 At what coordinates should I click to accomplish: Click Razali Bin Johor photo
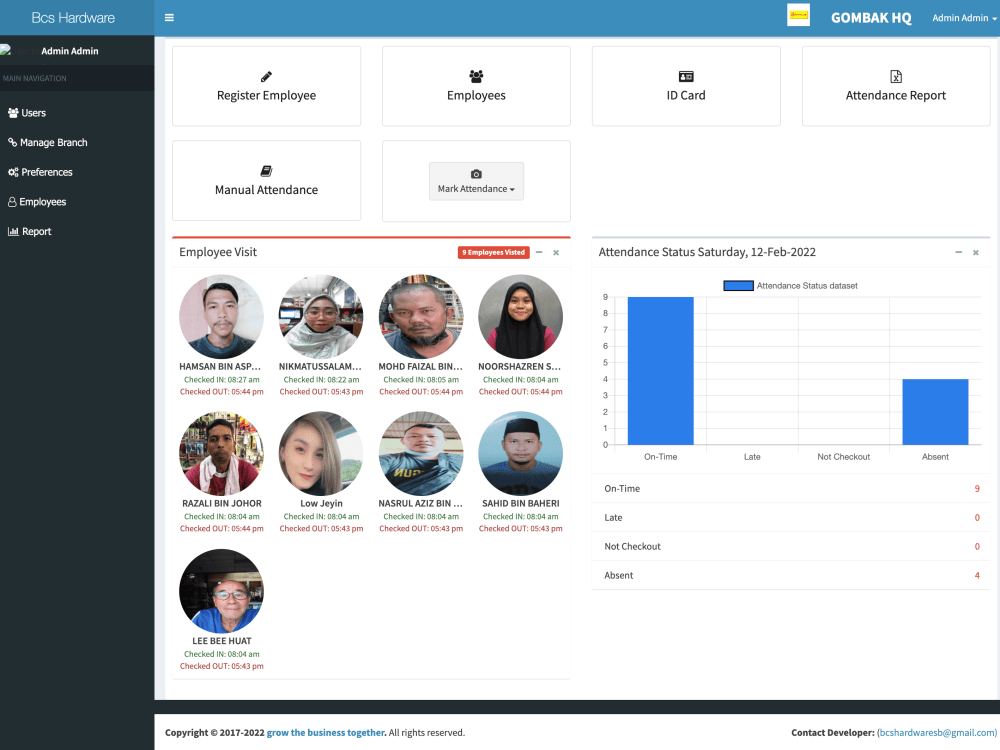tap(221, 453)
